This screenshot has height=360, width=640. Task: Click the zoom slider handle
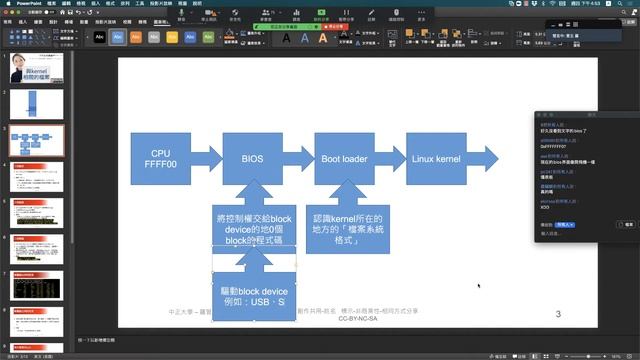tap(588, 356)
